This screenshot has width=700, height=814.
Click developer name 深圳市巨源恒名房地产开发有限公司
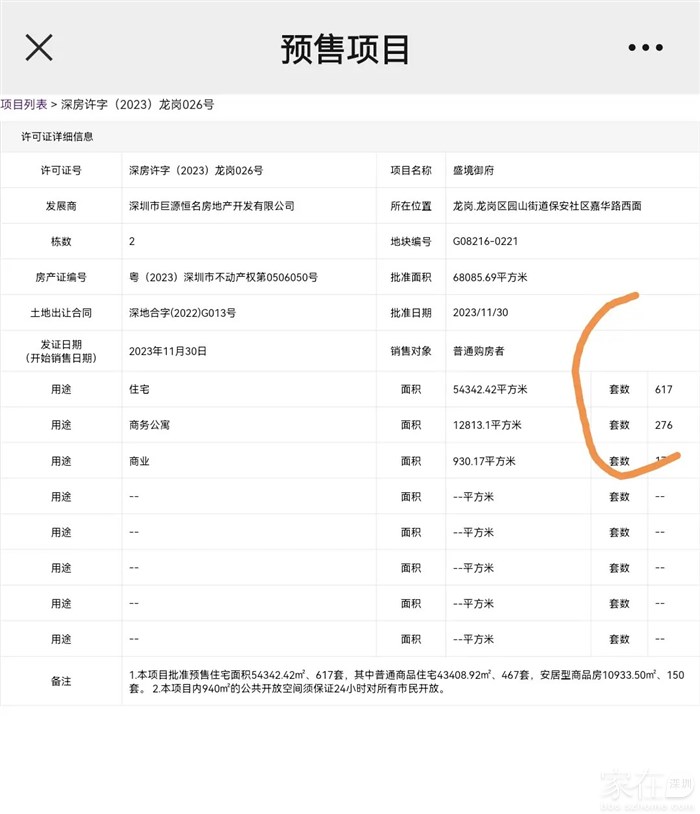212,206
